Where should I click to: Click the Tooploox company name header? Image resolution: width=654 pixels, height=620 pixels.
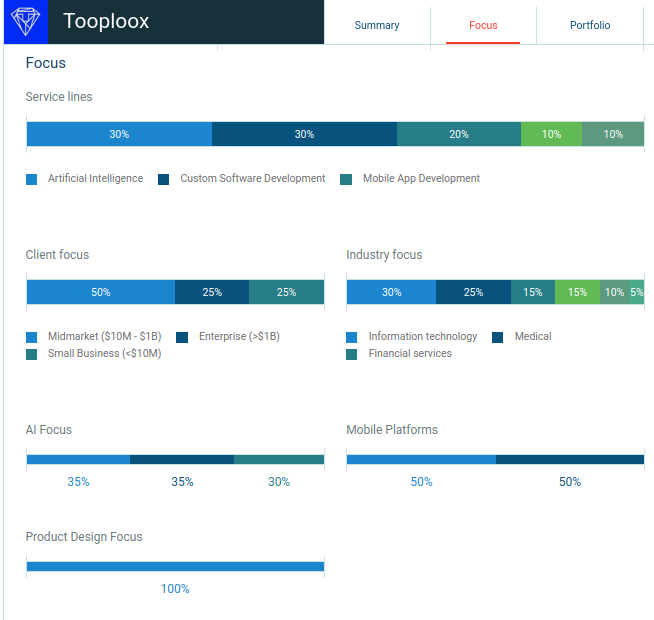click(106, 21)
